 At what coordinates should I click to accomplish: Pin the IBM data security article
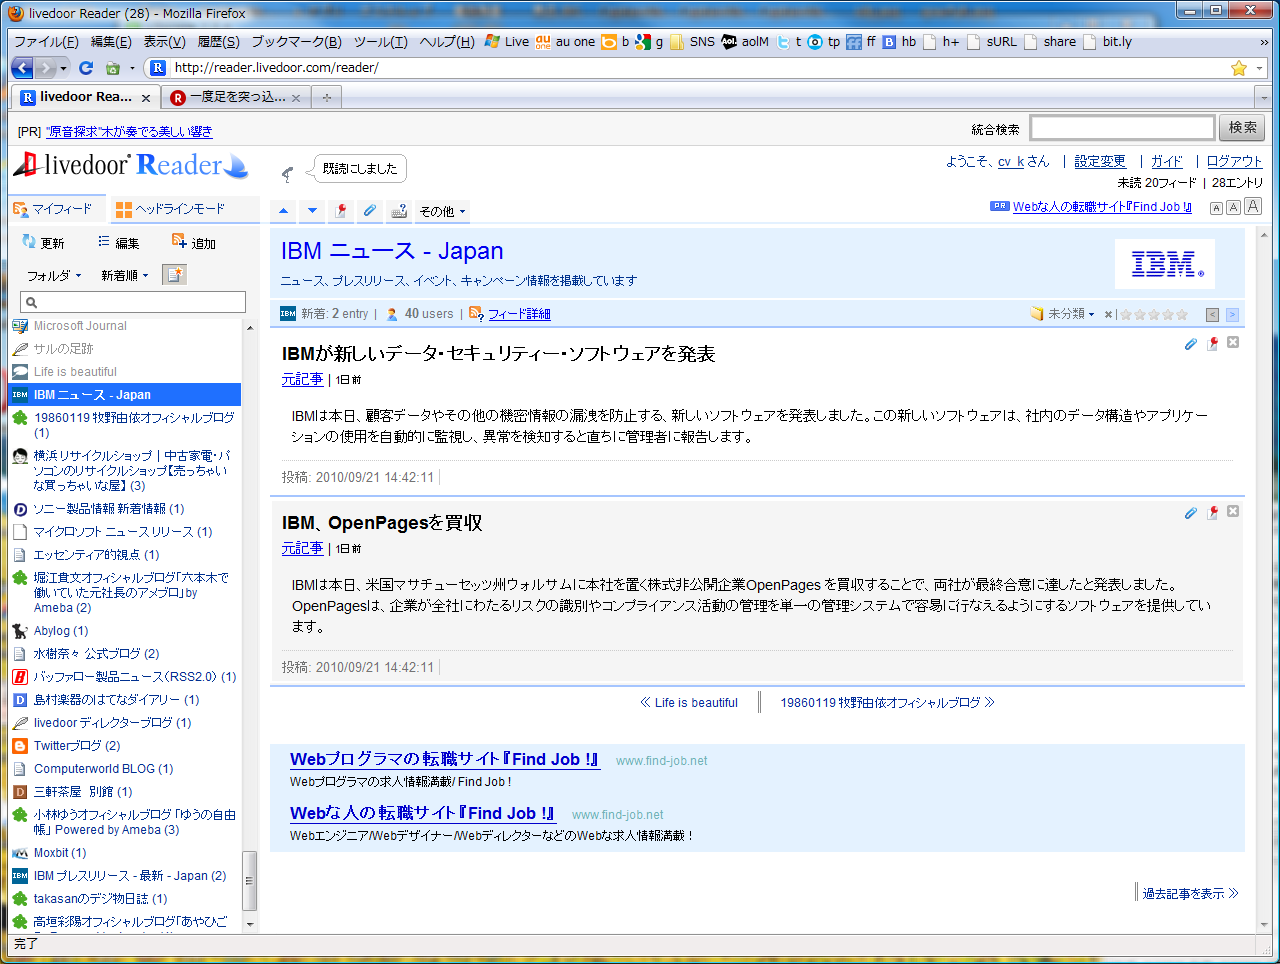(1212, 343)
